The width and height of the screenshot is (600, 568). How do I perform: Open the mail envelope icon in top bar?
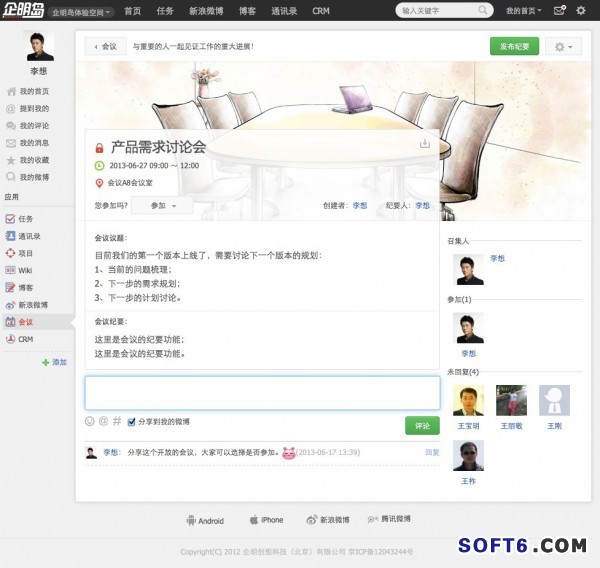click(x=558, y=10)
